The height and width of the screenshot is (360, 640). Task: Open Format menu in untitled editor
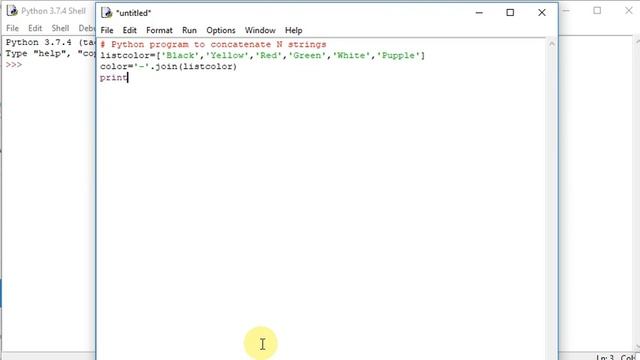159,30
